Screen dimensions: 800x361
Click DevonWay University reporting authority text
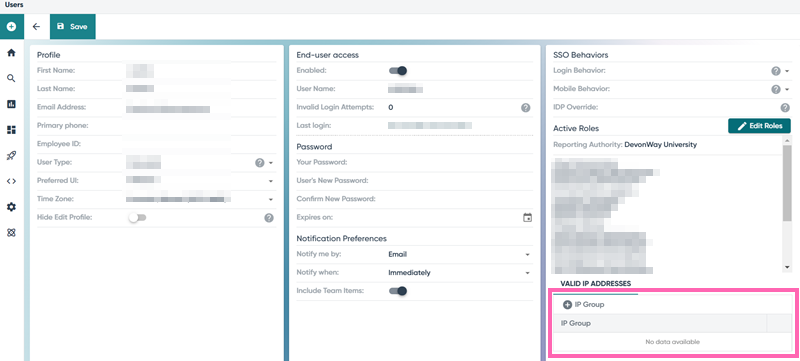click(x=660, y=145)
